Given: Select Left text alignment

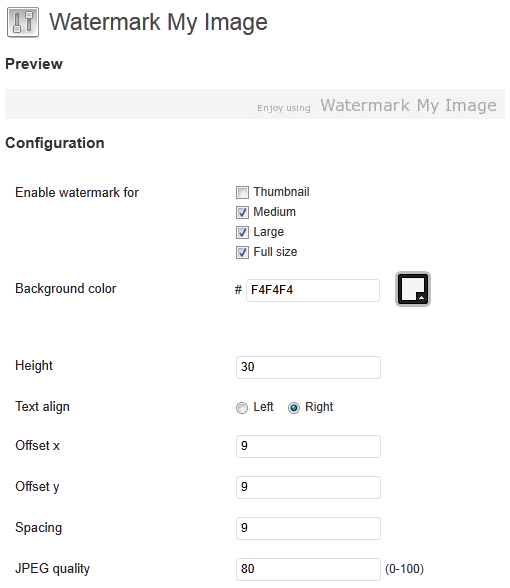Looking at the screenshot, I should point(242,408).
